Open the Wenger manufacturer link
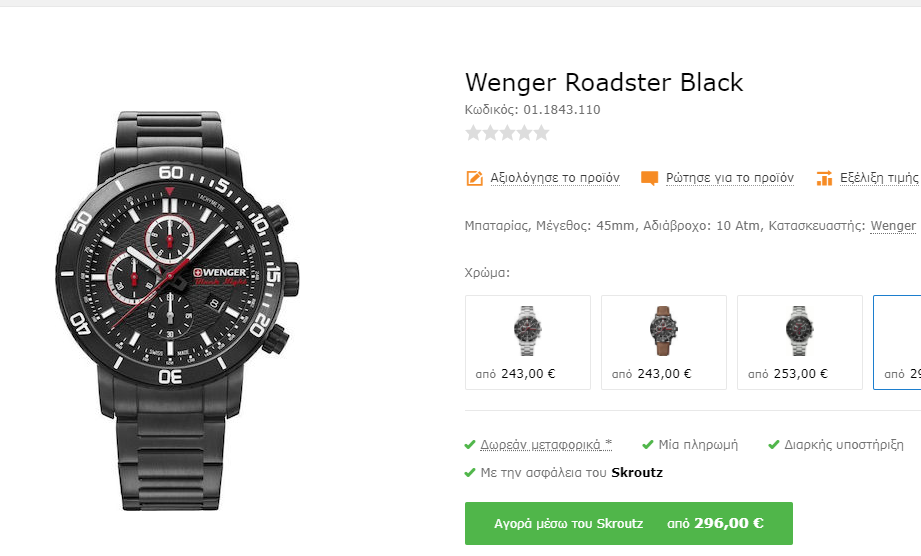This screenshot has height=556, width=921. (x=893, y=226)
